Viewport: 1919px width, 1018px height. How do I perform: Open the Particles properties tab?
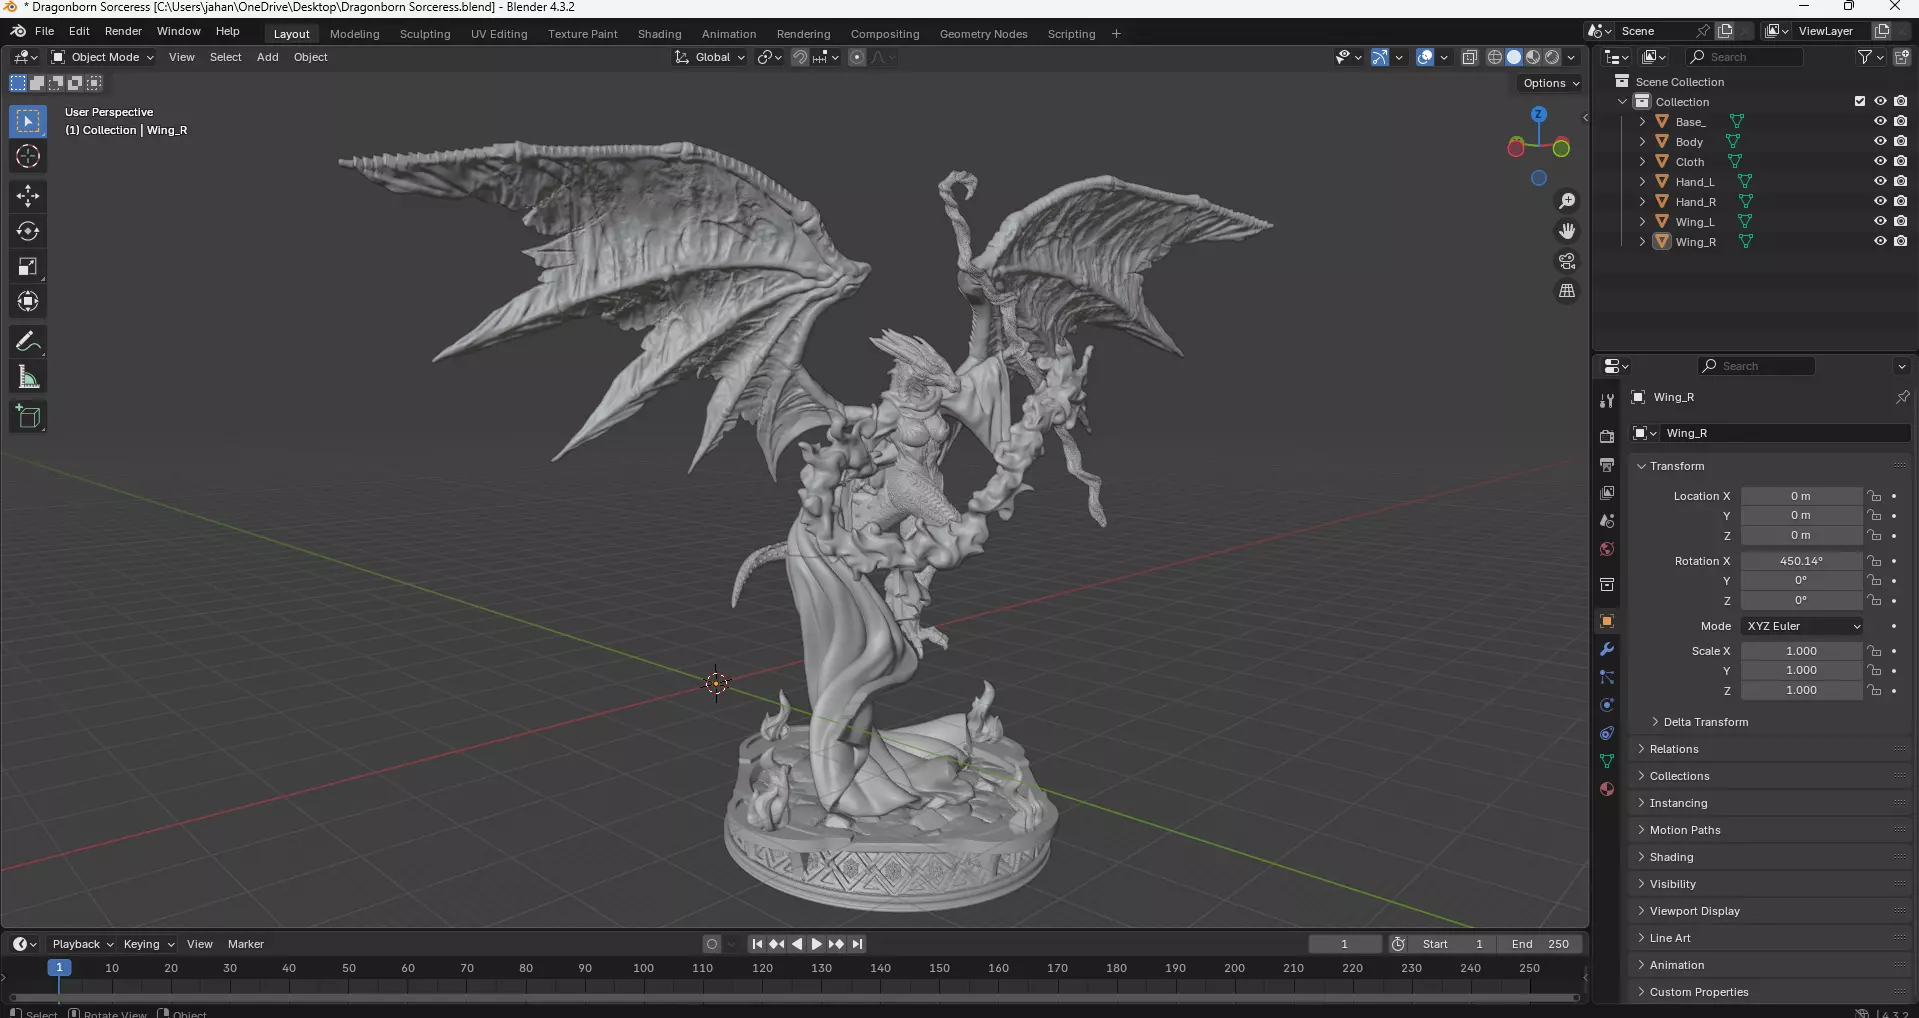[1607, 677]
